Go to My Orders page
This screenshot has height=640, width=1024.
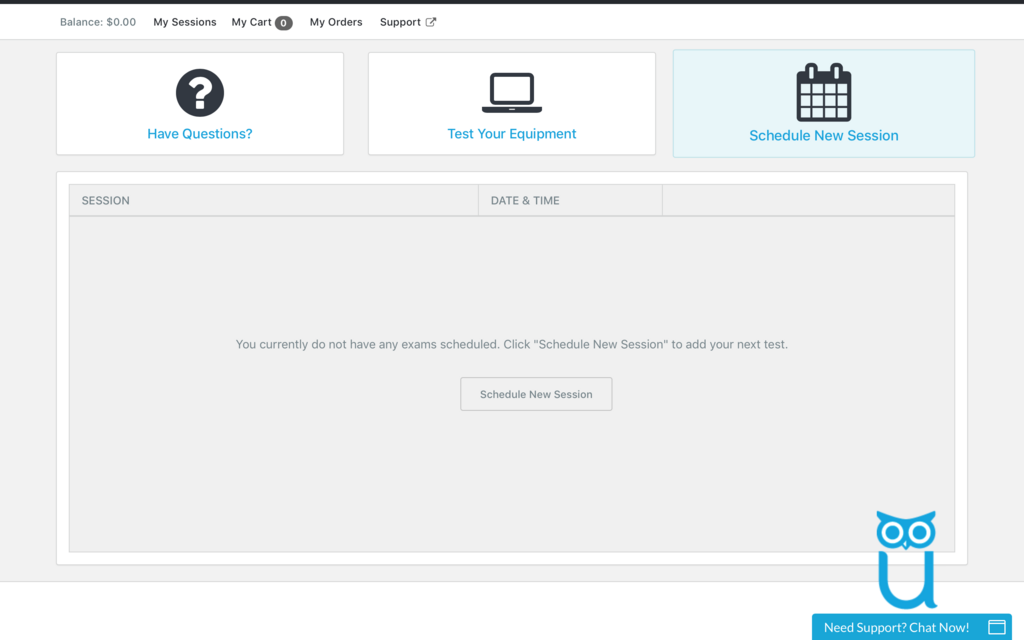336,22
